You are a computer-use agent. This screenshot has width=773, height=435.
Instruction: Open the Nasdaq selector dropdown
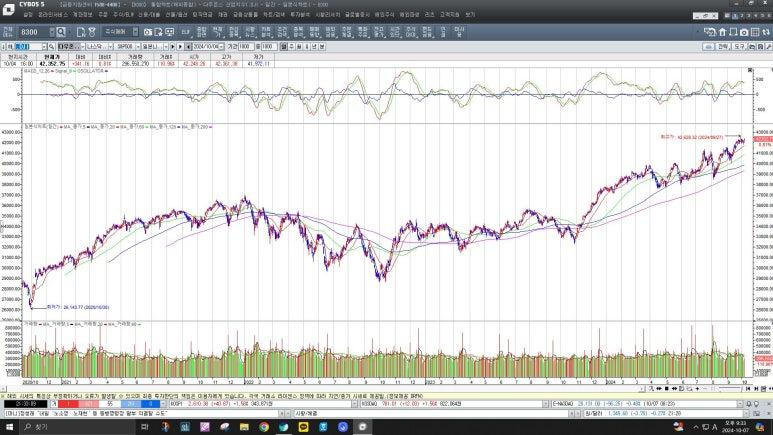[110, 46]
